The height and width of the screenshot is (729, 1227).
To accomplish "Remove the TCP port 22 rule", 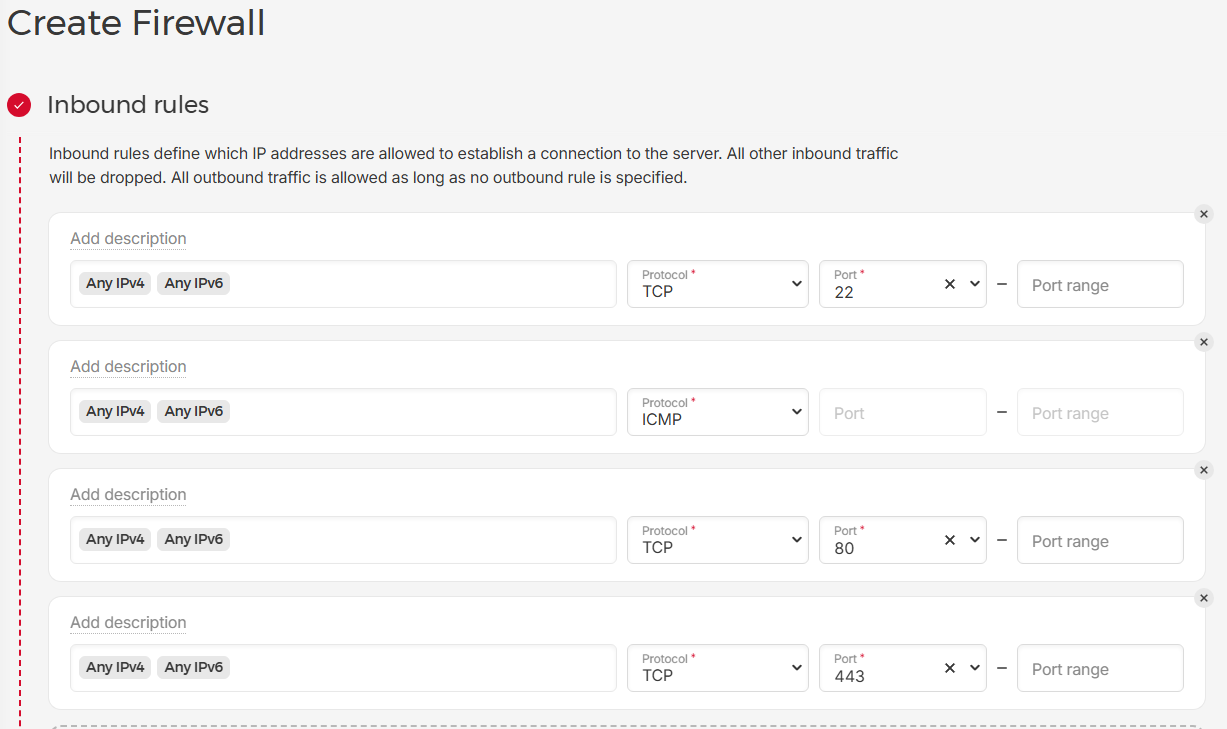I will (x=1204, y=214).
